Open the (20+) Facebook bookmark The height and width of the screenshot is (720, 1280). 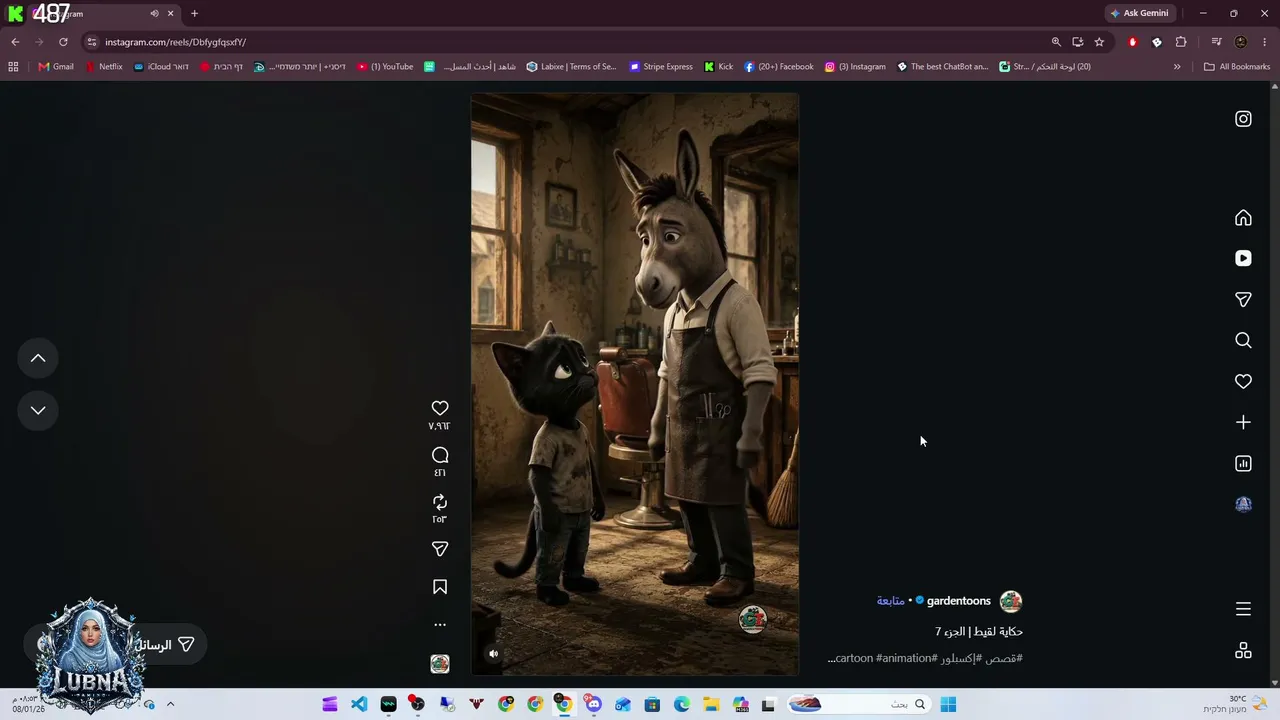pyautogui.click(x=779, y=67)
